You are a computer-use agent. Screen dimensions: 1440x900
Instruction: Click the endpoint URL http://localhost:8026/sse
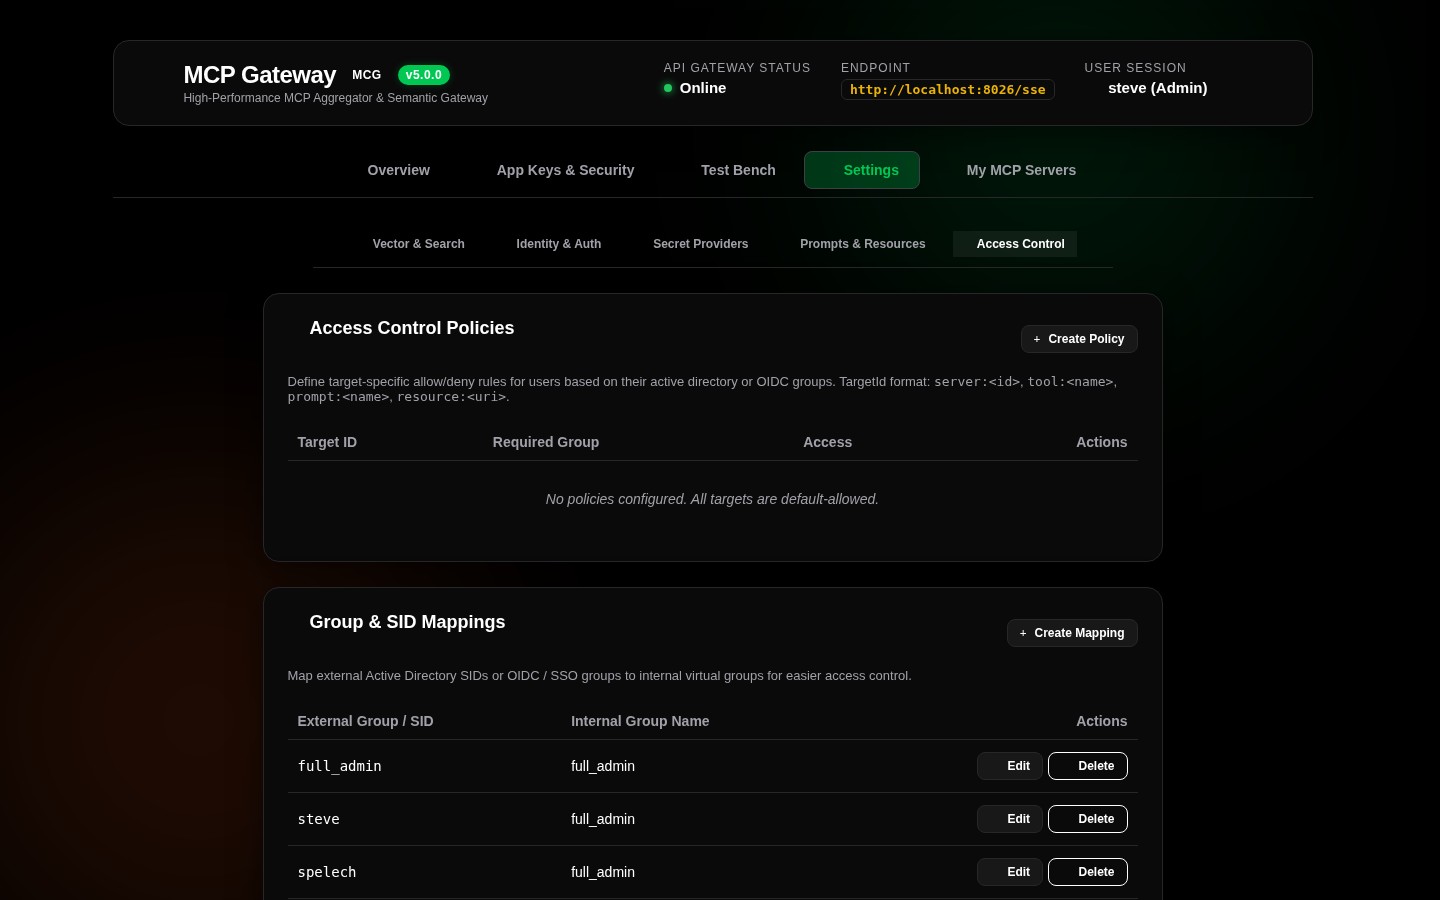coord(947,90)
